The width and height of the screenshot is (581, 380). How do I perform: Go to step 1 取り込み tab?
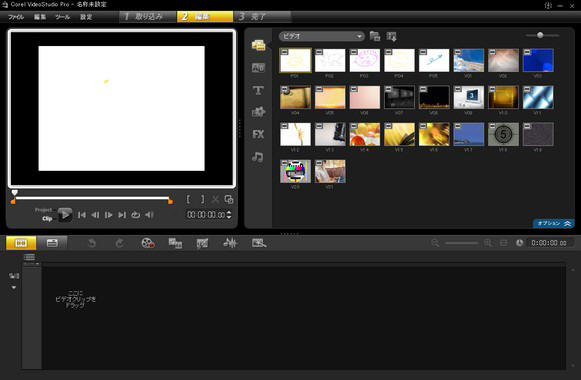pos(147,17)
